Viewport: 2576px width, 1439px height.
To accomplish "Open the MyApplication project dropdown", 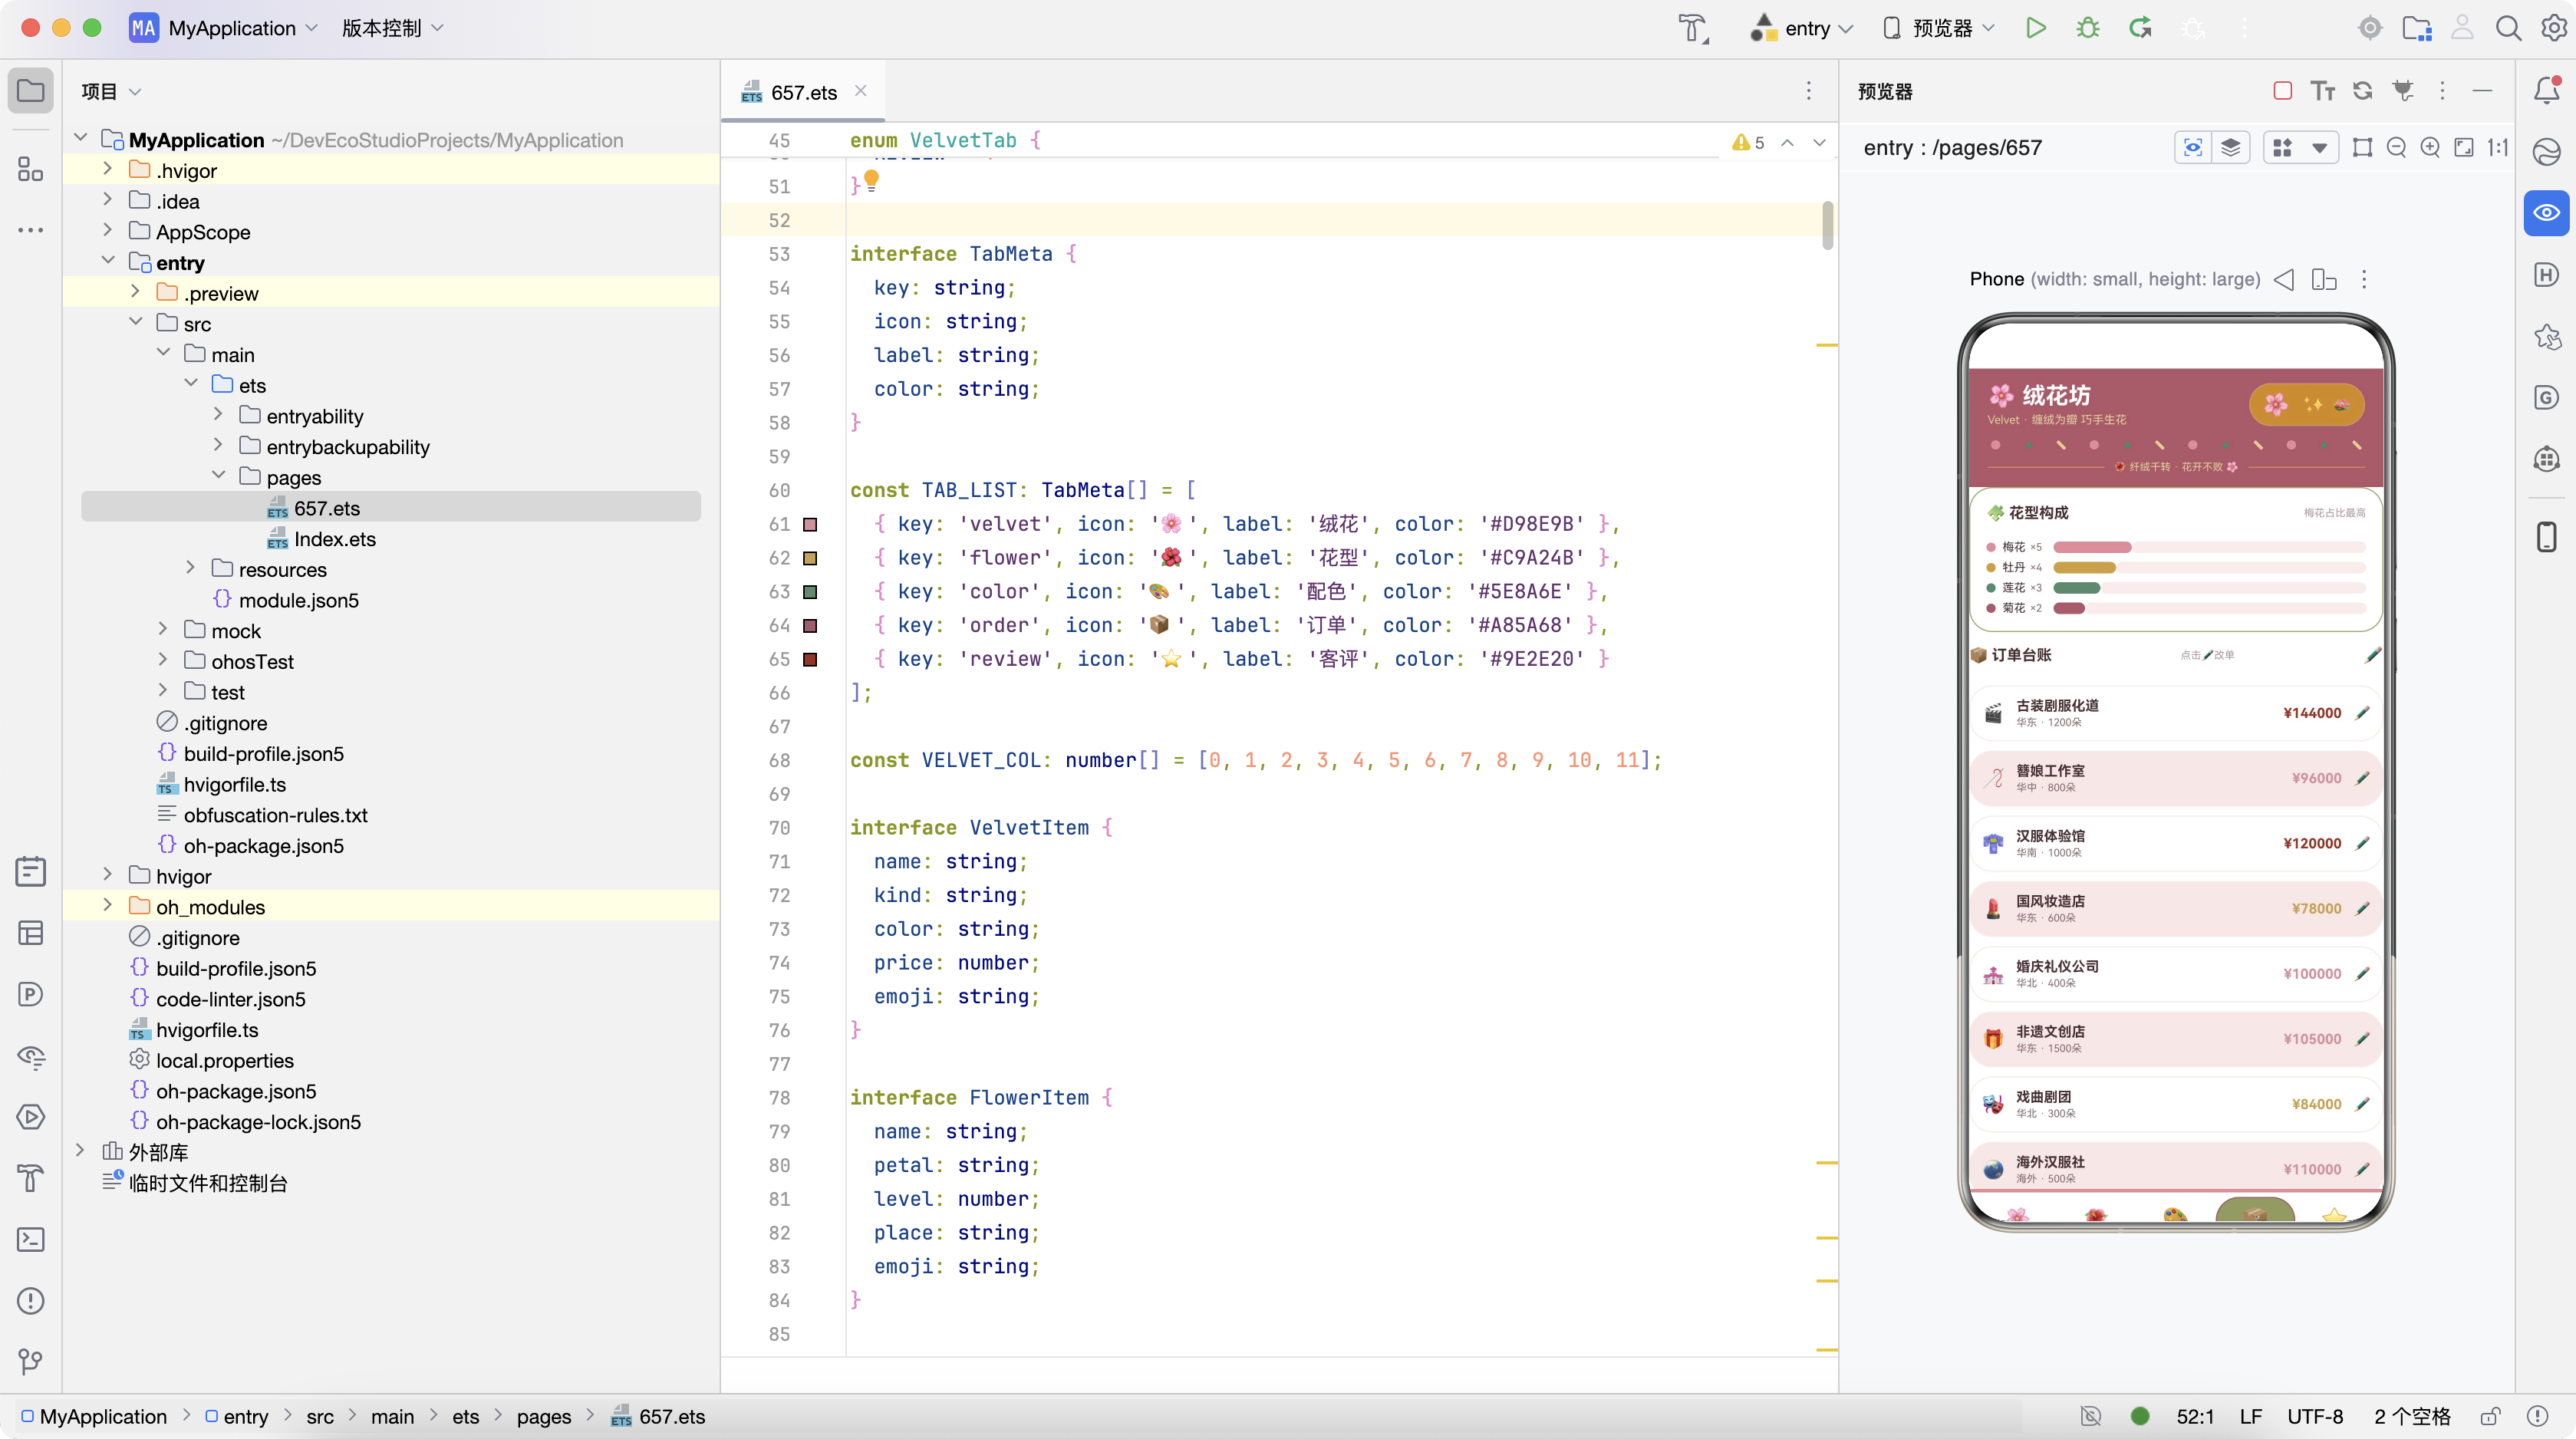I will [223, 28].
